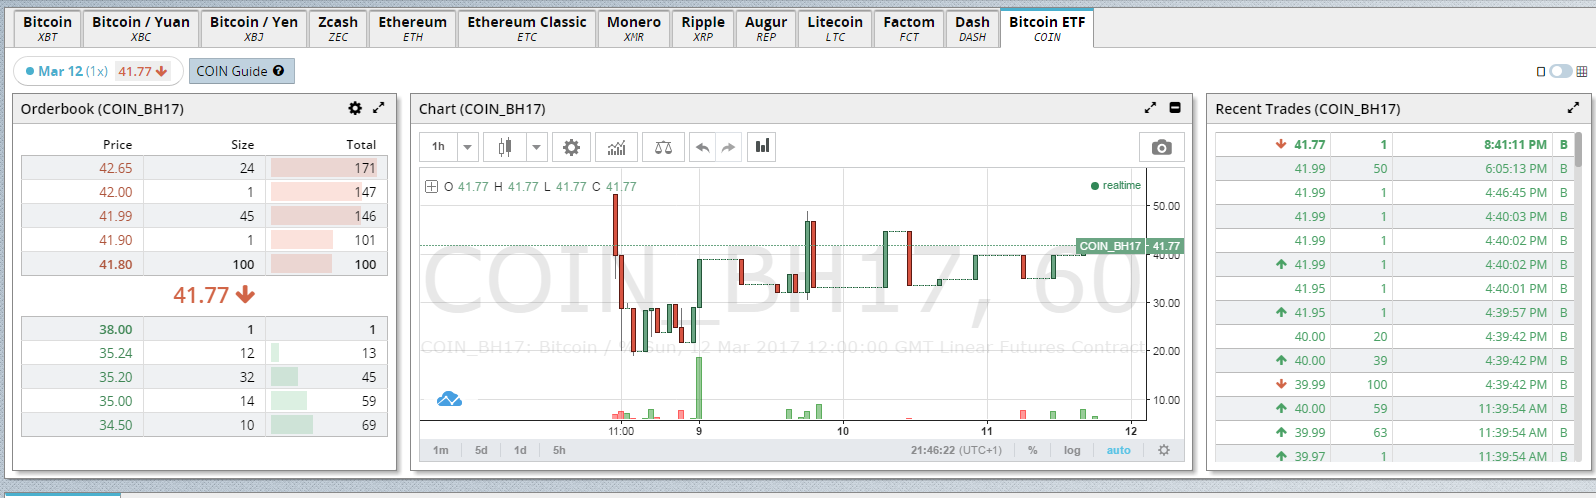Toggle percentage scale on chart

[x=1033, y=450]
